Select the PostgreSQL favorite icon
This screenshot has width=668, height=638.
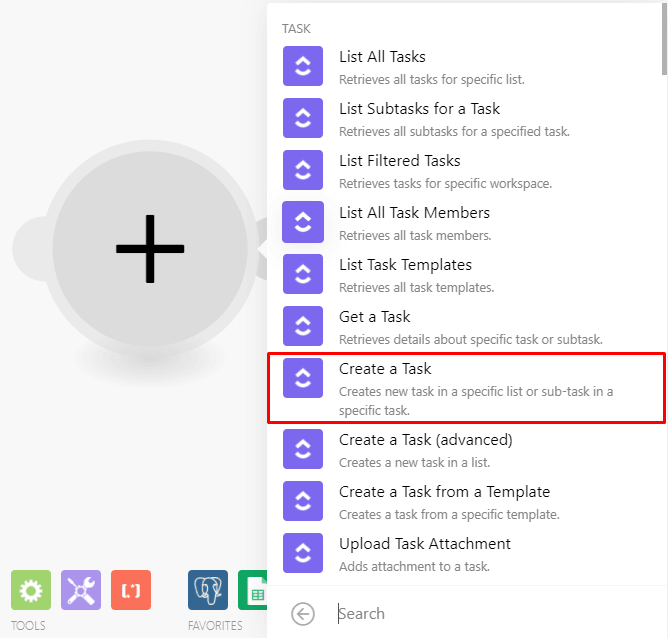coord(208,590)
